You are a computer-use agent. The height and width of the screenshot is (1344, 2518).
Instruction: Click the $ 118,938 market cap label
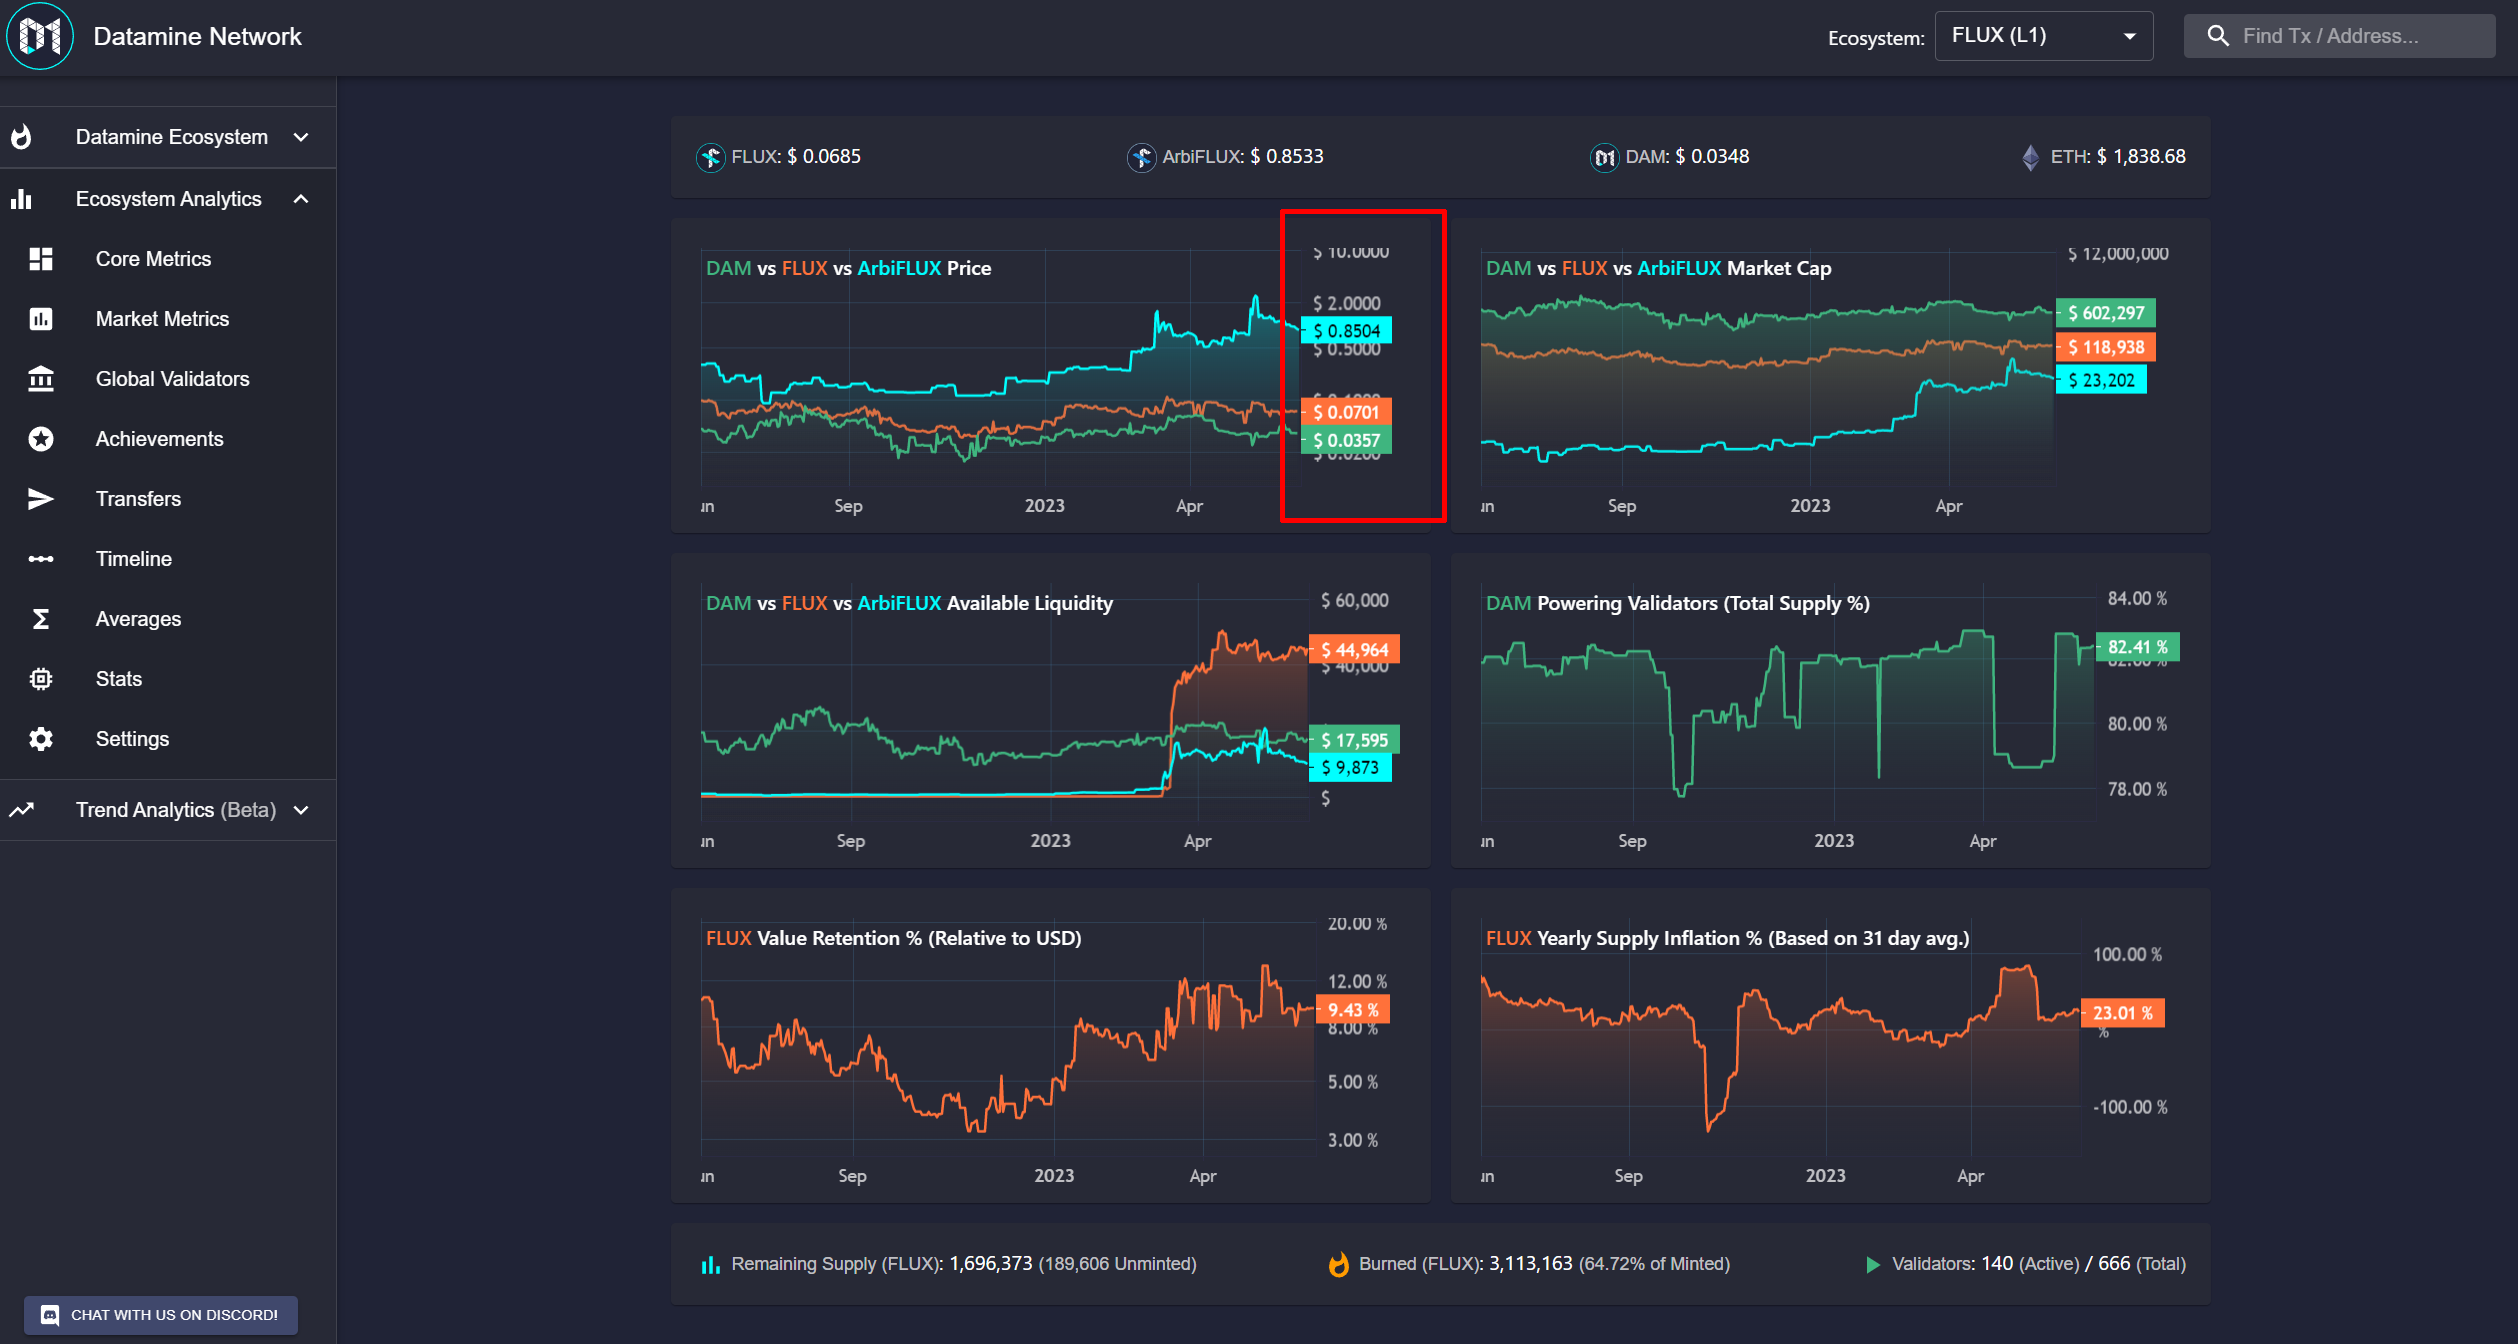coord(2105,347)
